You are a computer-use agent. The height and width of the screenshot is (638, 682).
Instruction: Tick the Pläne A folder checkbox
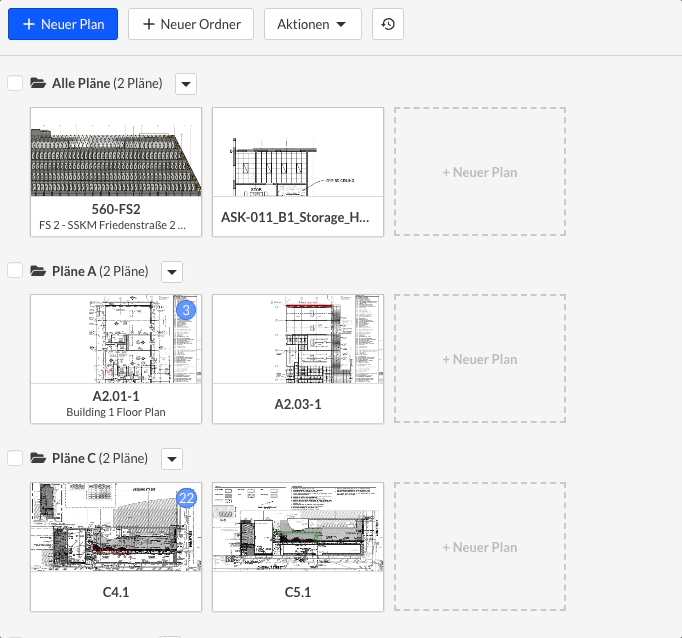15,271
